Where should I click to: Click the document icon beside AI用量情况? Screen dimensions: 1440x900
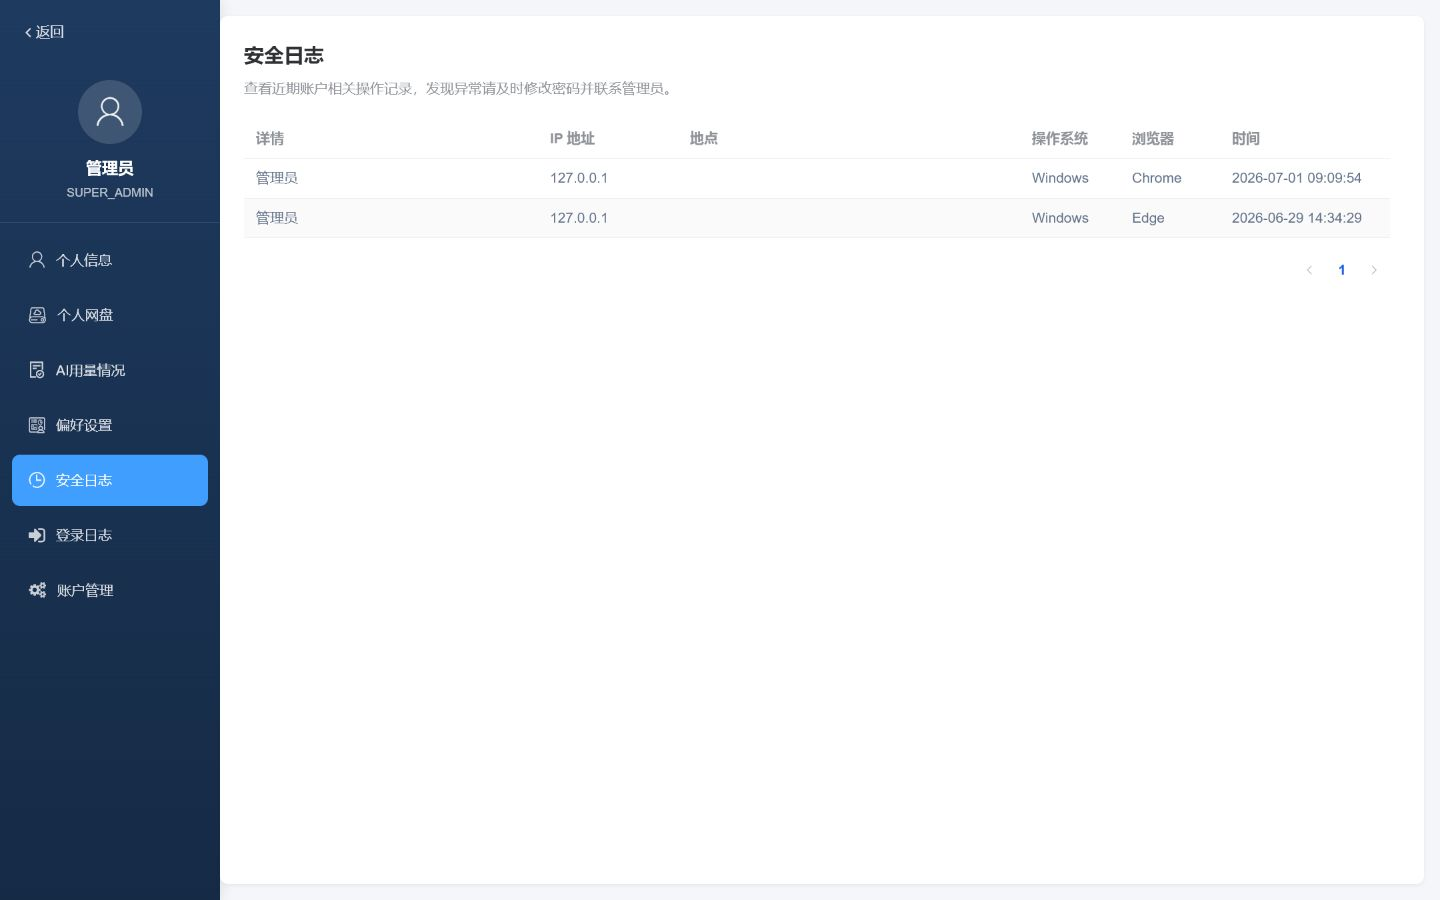(x=37, y=370)
